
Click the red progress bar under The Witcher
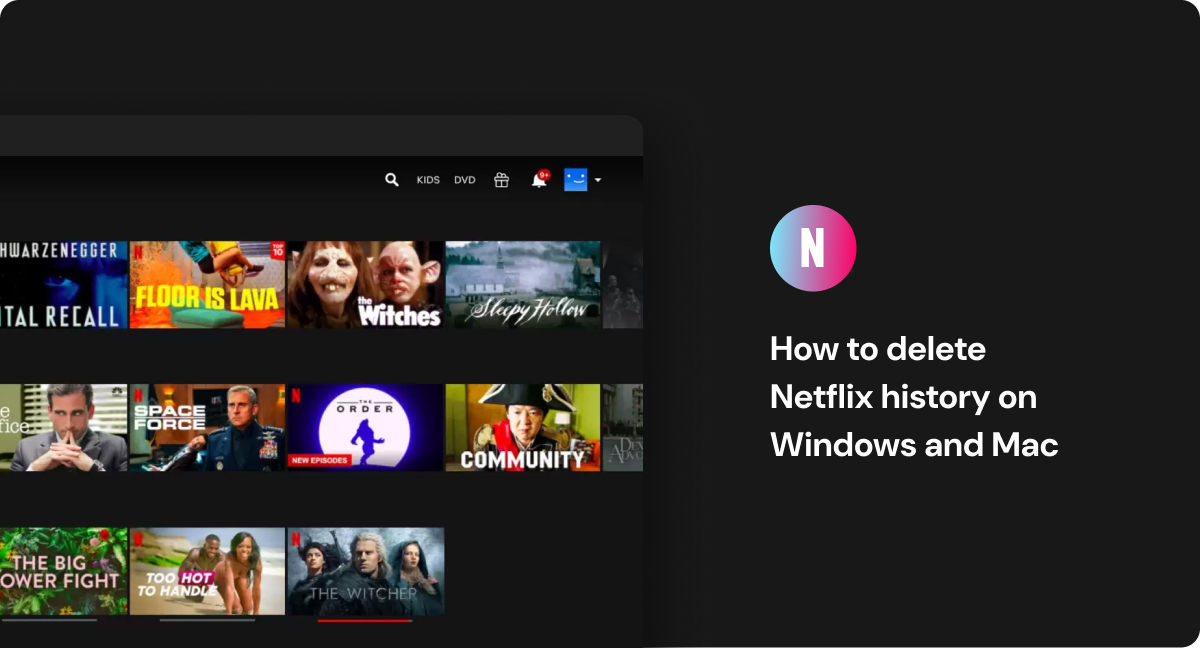coord(365,620)
